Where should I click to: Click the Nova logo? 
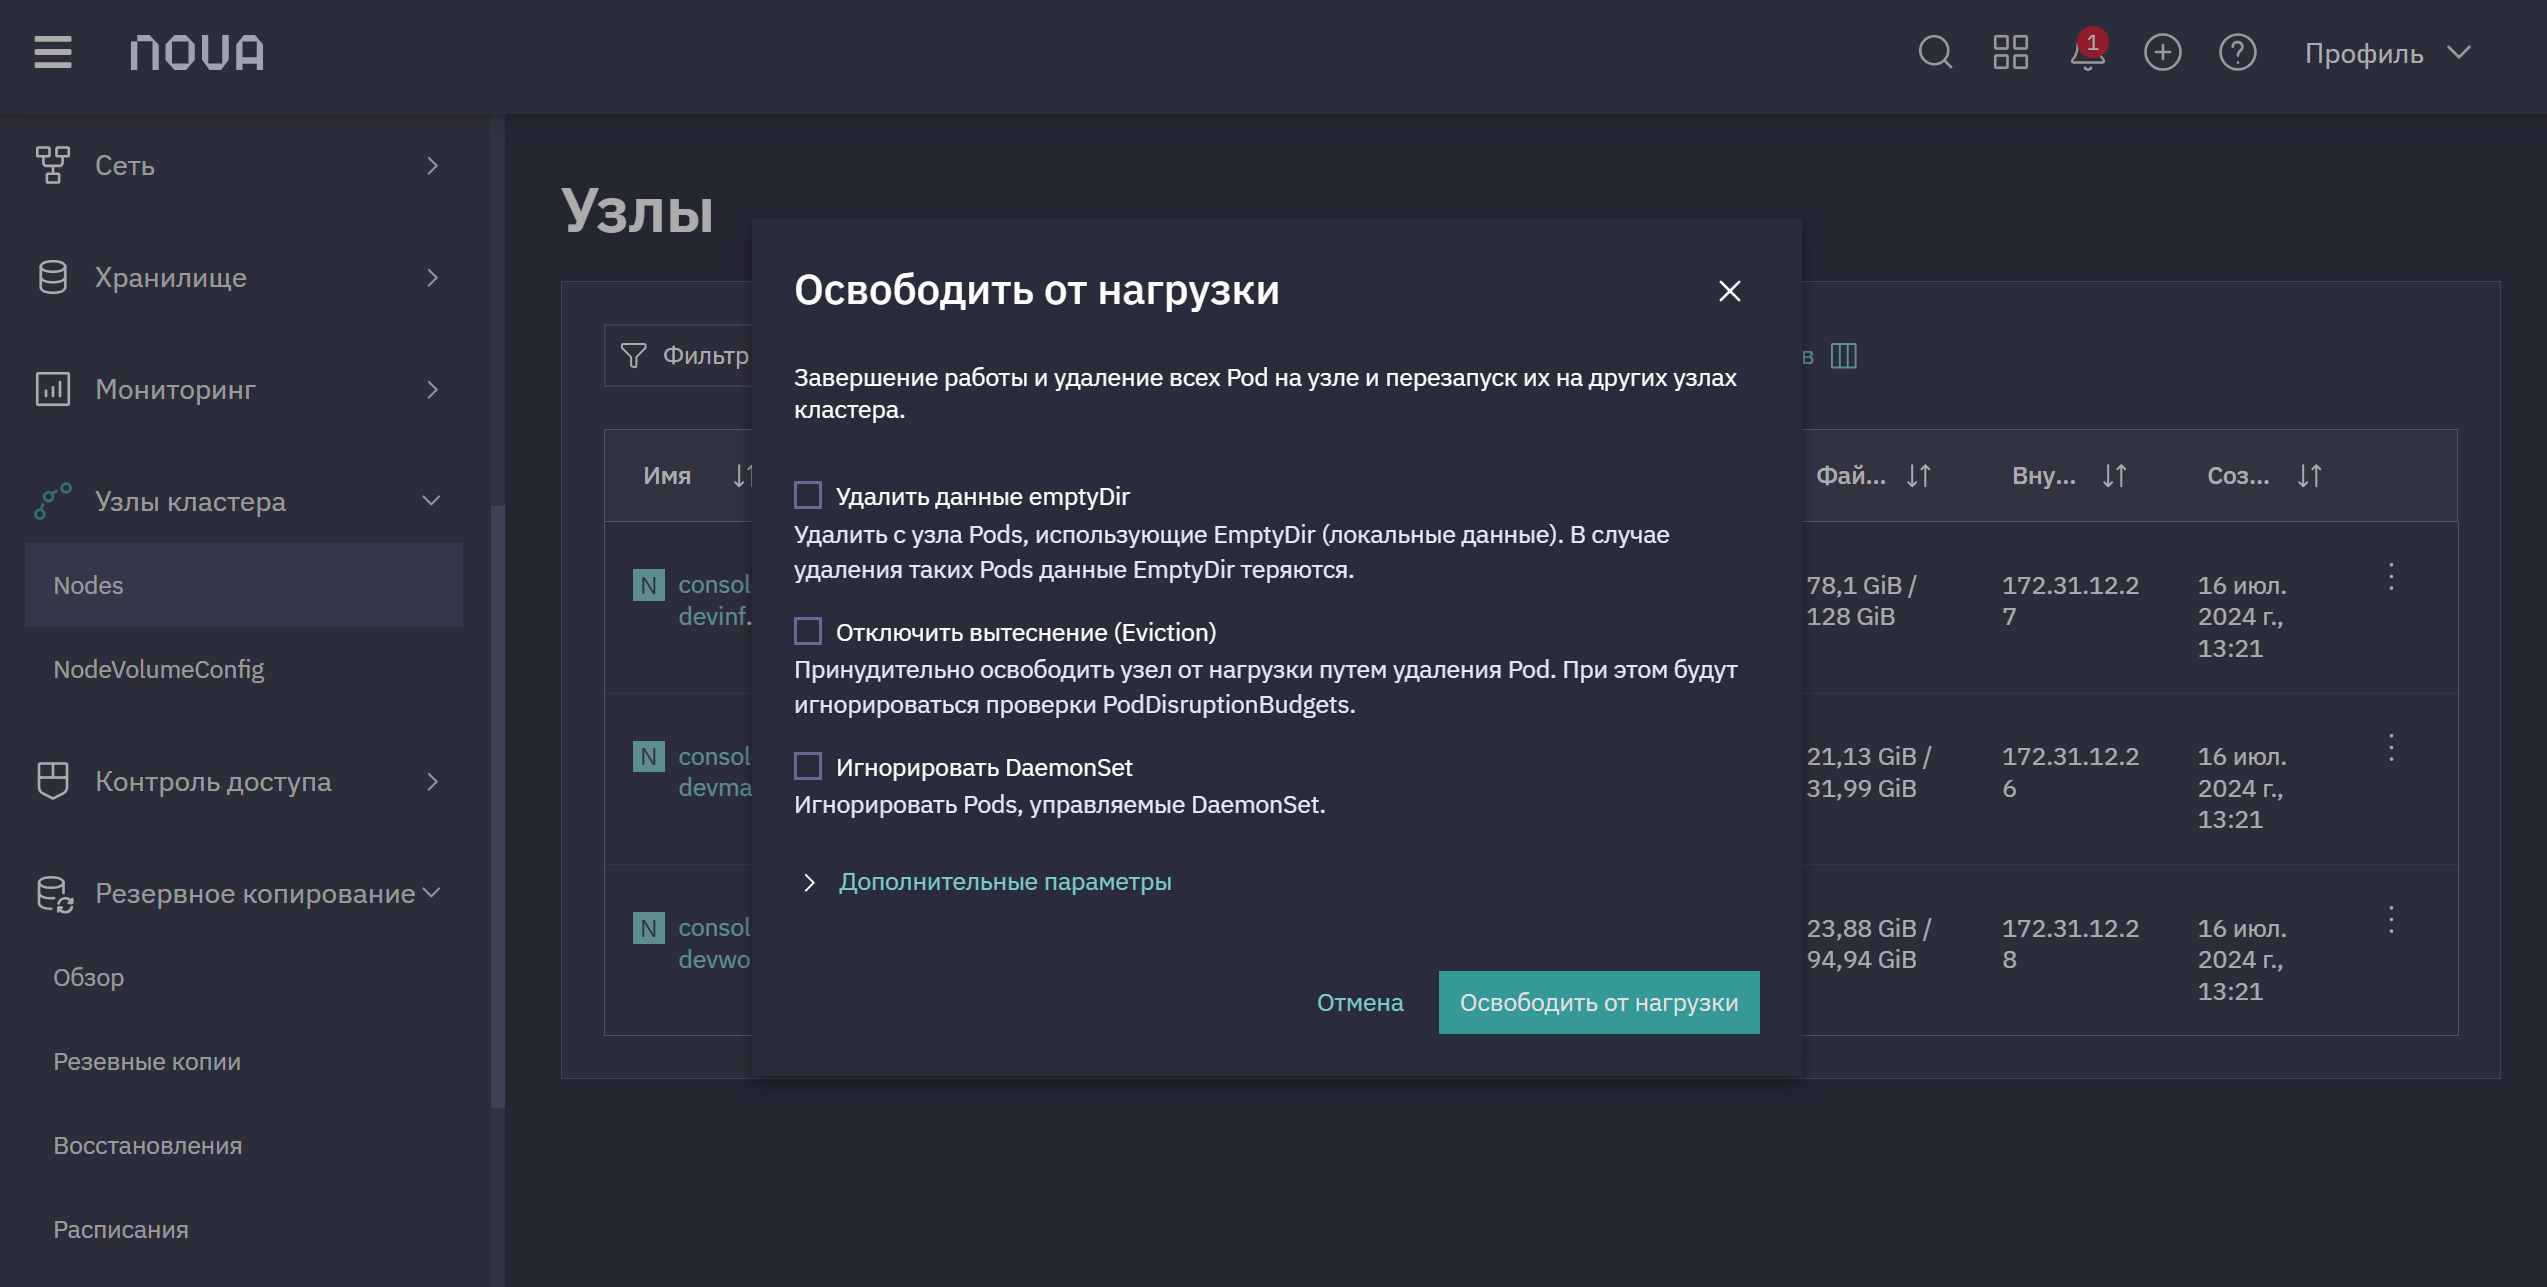(197, 52)
